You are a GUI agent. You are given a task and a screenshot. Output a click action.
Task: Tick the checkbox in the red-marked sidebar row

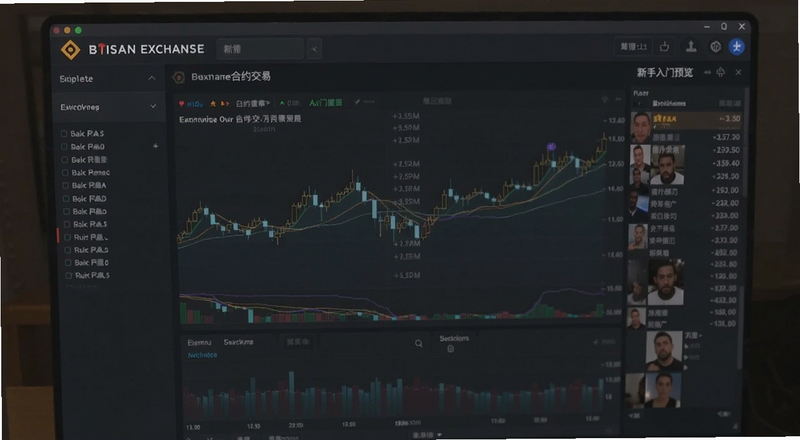pyautogui.click(x=67, y=237)
